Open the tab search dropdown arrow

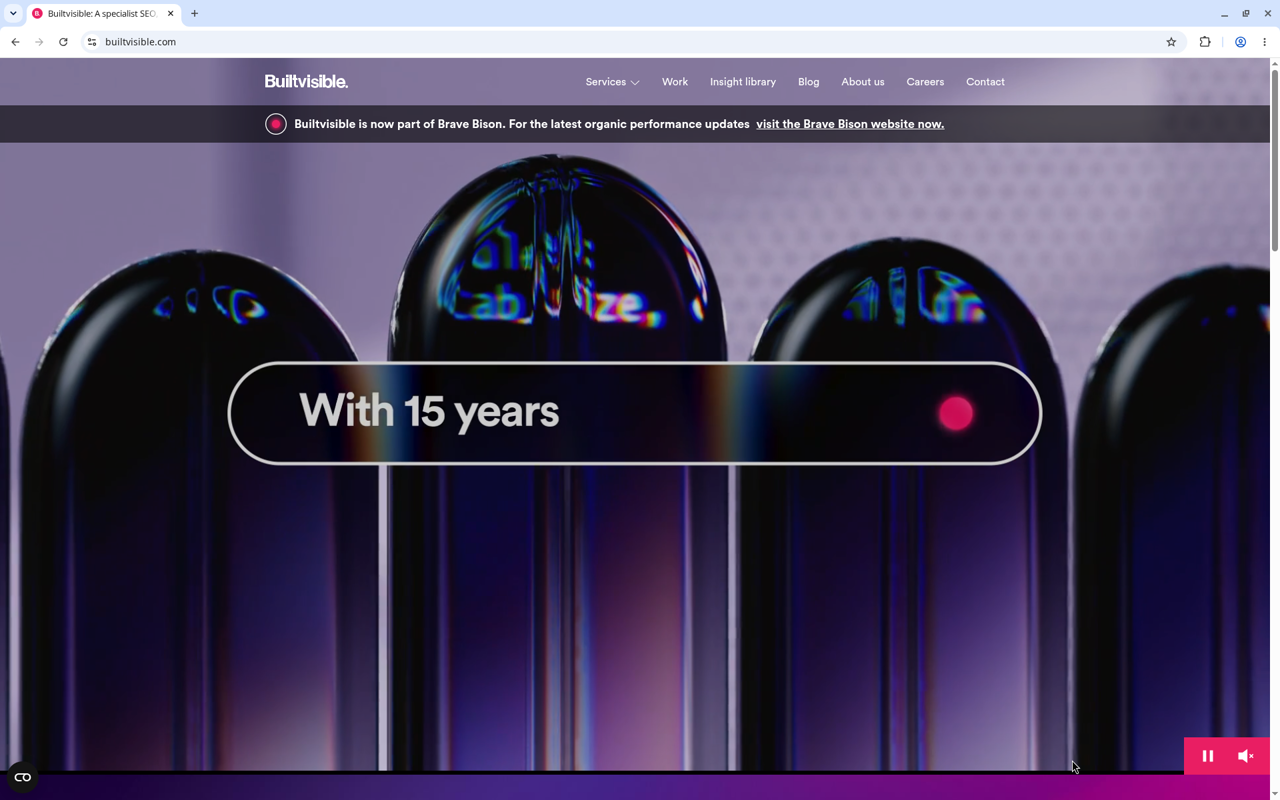click(13, 14)
